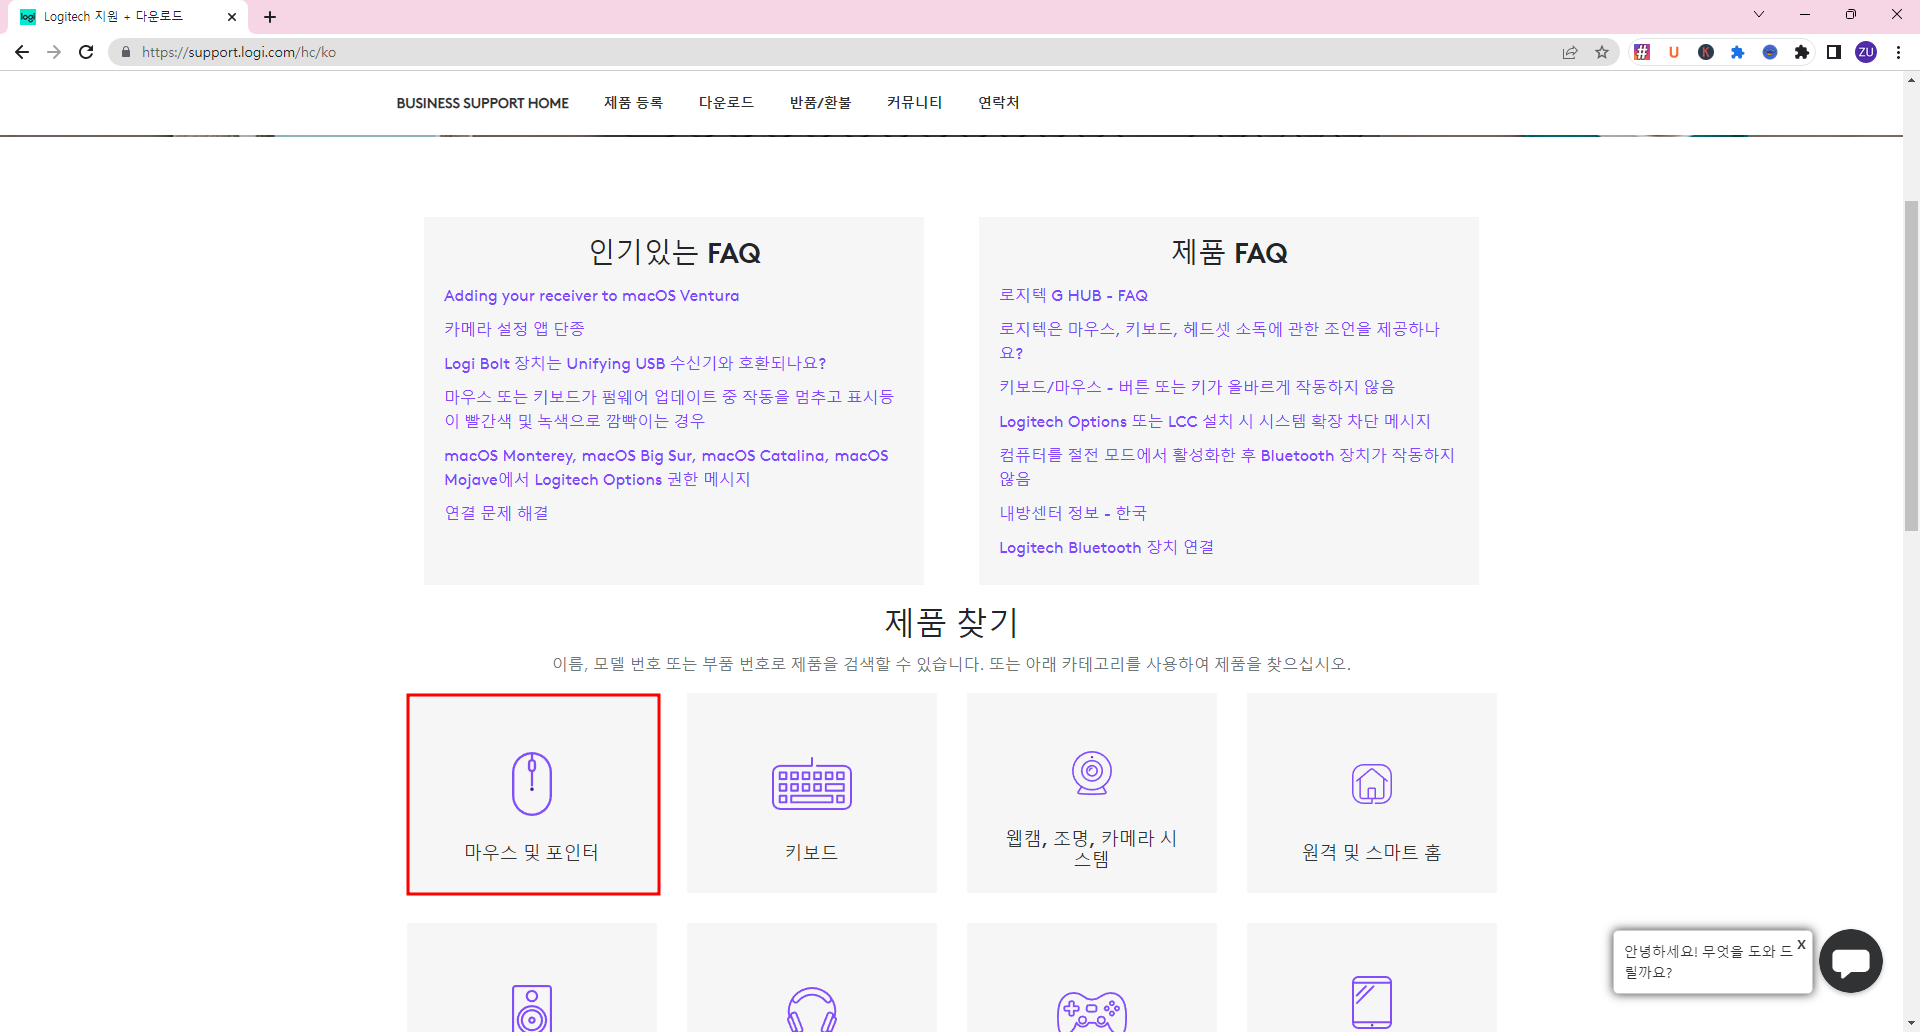Open the 연결 문제 해결 link
Screen dimensions: 1920x1032
click(x=496, y=513)
